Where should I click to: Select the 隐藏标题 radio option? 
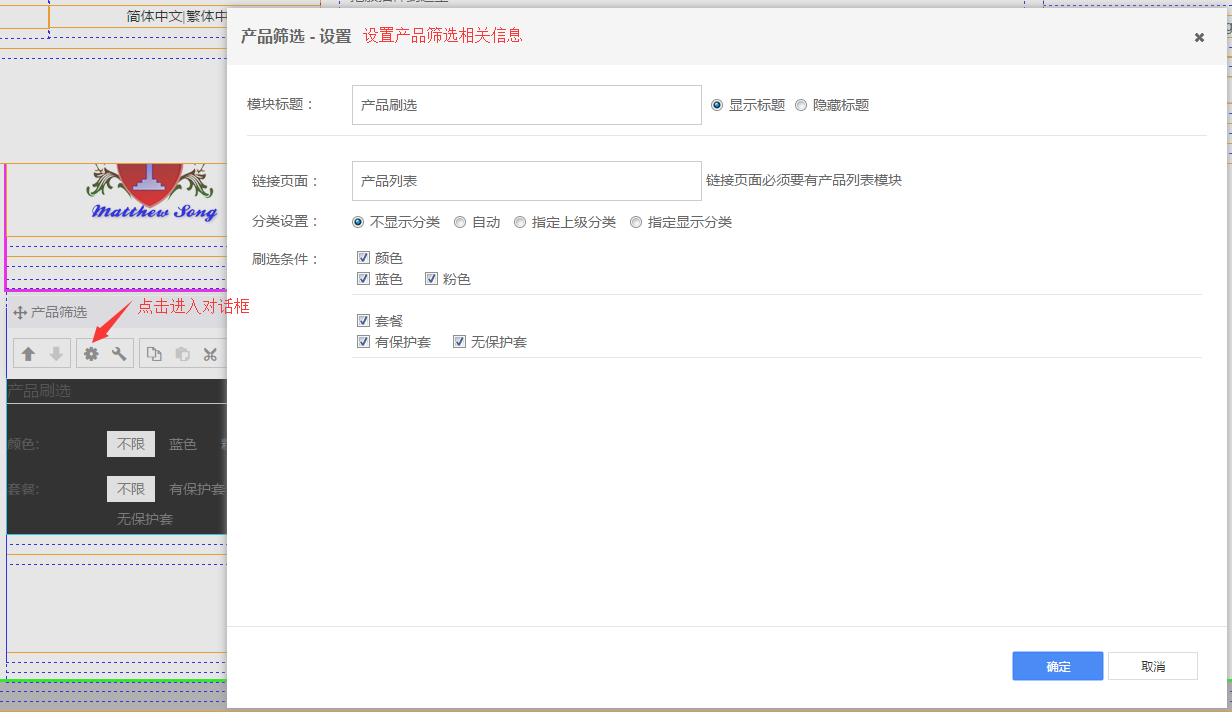801,105
